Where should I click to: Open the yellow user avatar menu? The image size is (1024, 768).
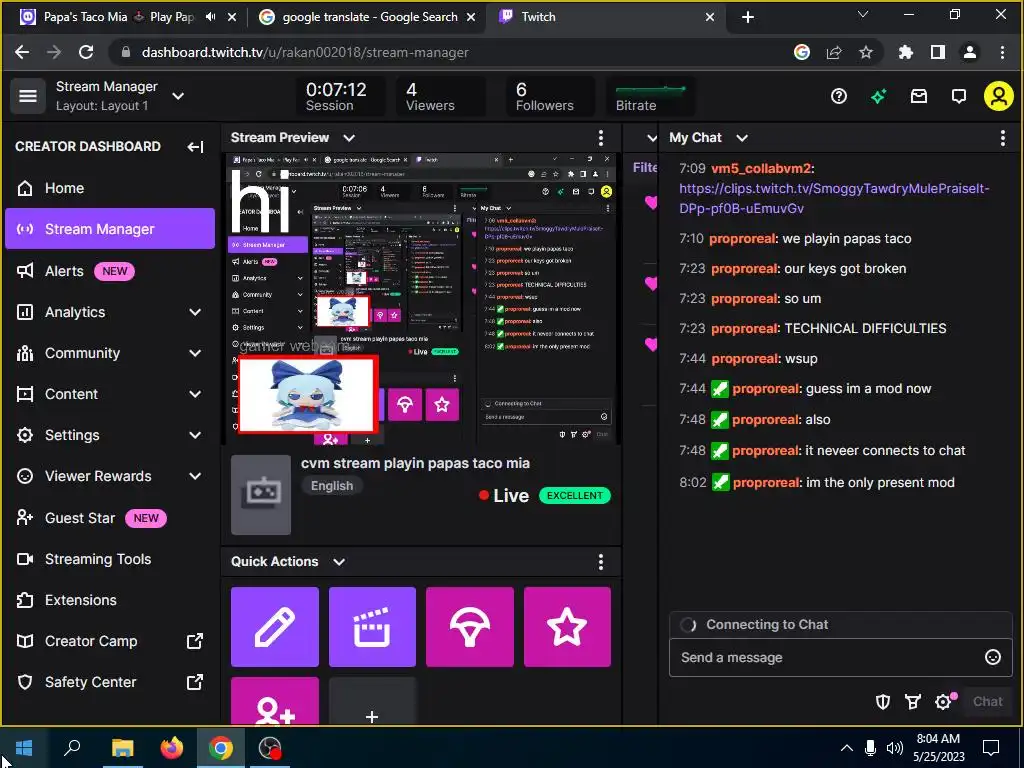pyautogui.click(x=999, y=97)
